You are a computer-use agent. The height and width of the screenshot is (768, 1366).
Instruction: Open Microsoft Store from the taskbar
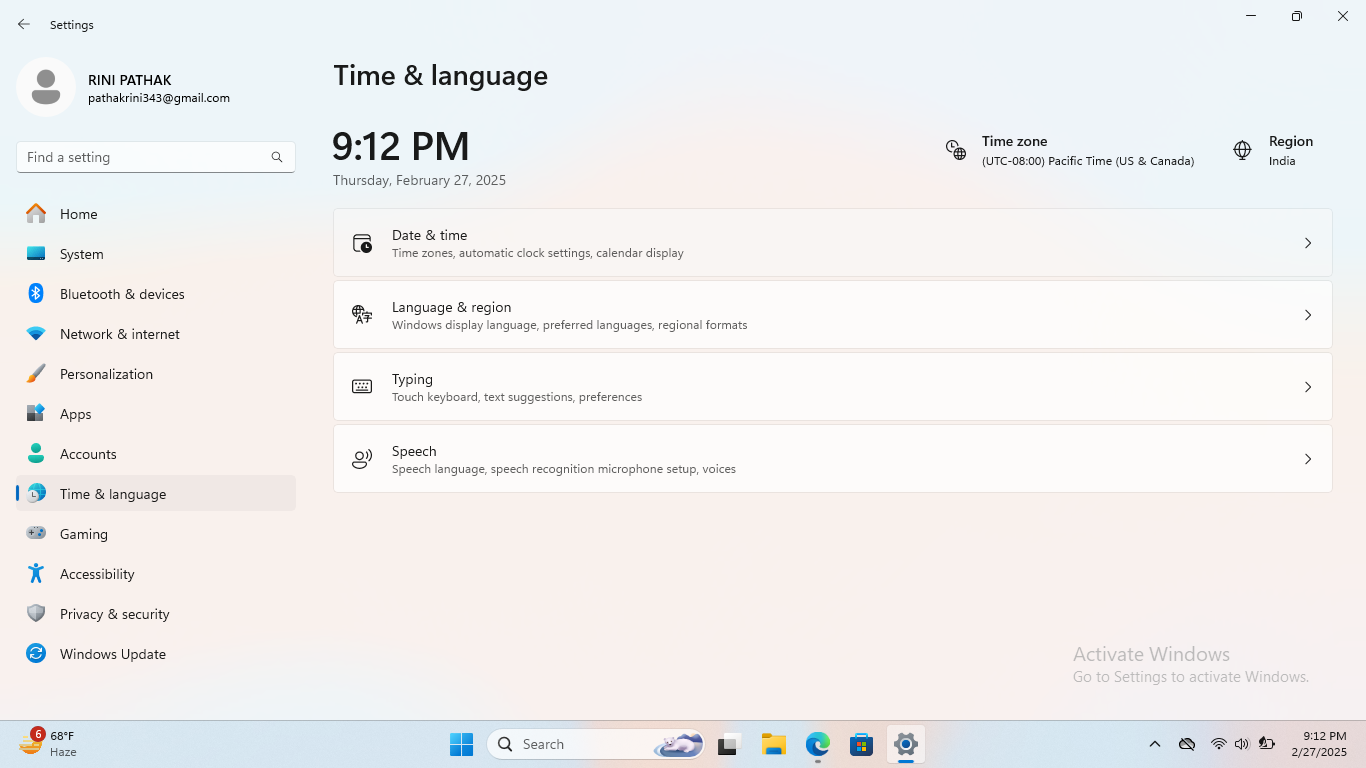click(x=861, y=744)
